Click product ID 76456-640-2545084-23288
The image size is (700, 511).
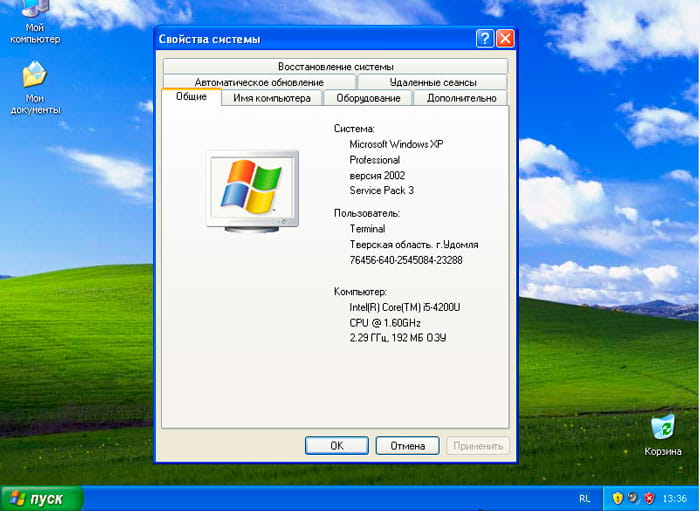(x=406, y=260)
